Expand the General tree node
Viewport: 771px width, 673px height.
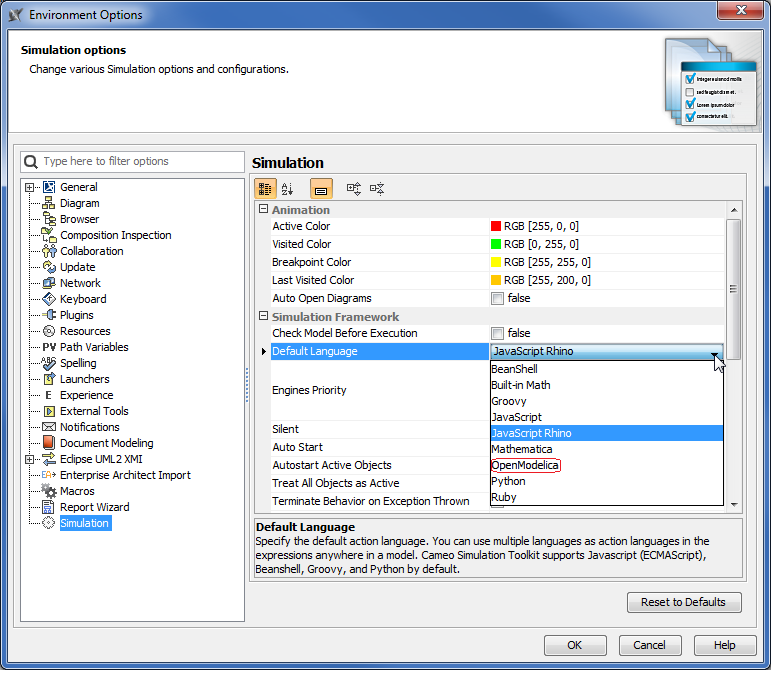click(30, 188)
